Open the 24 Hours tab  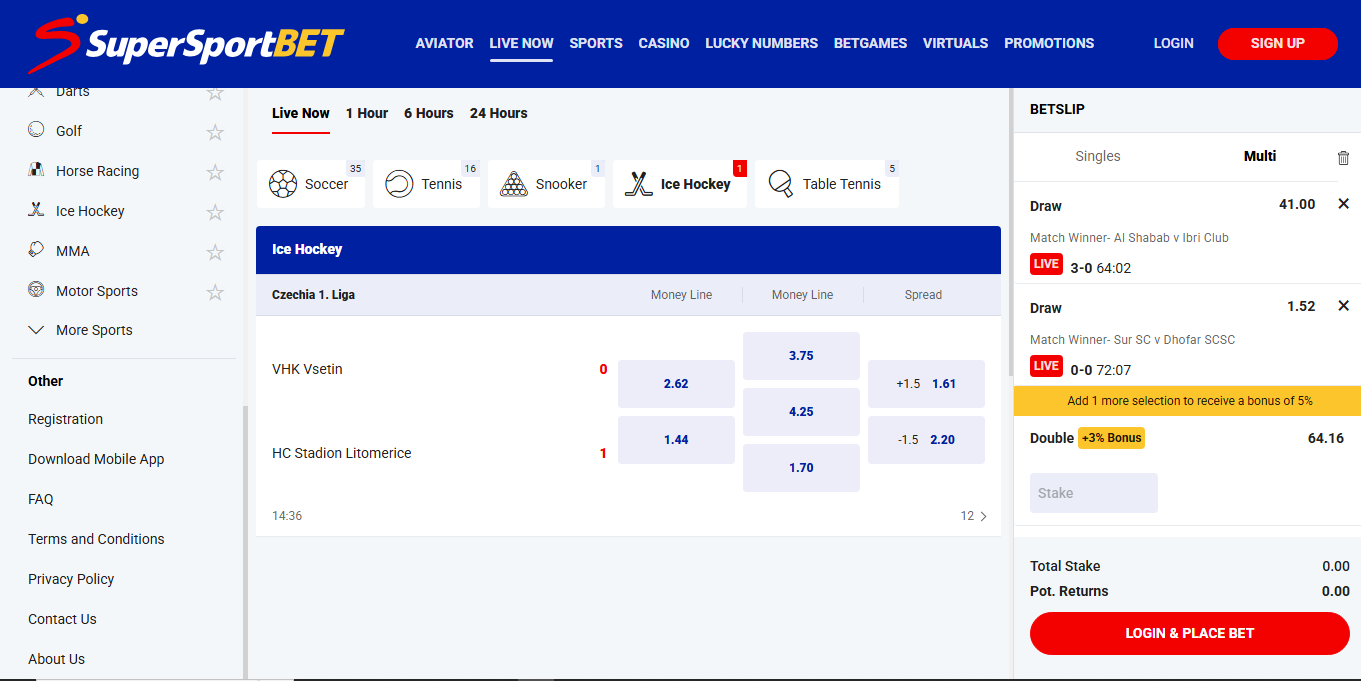pos(498,113)
